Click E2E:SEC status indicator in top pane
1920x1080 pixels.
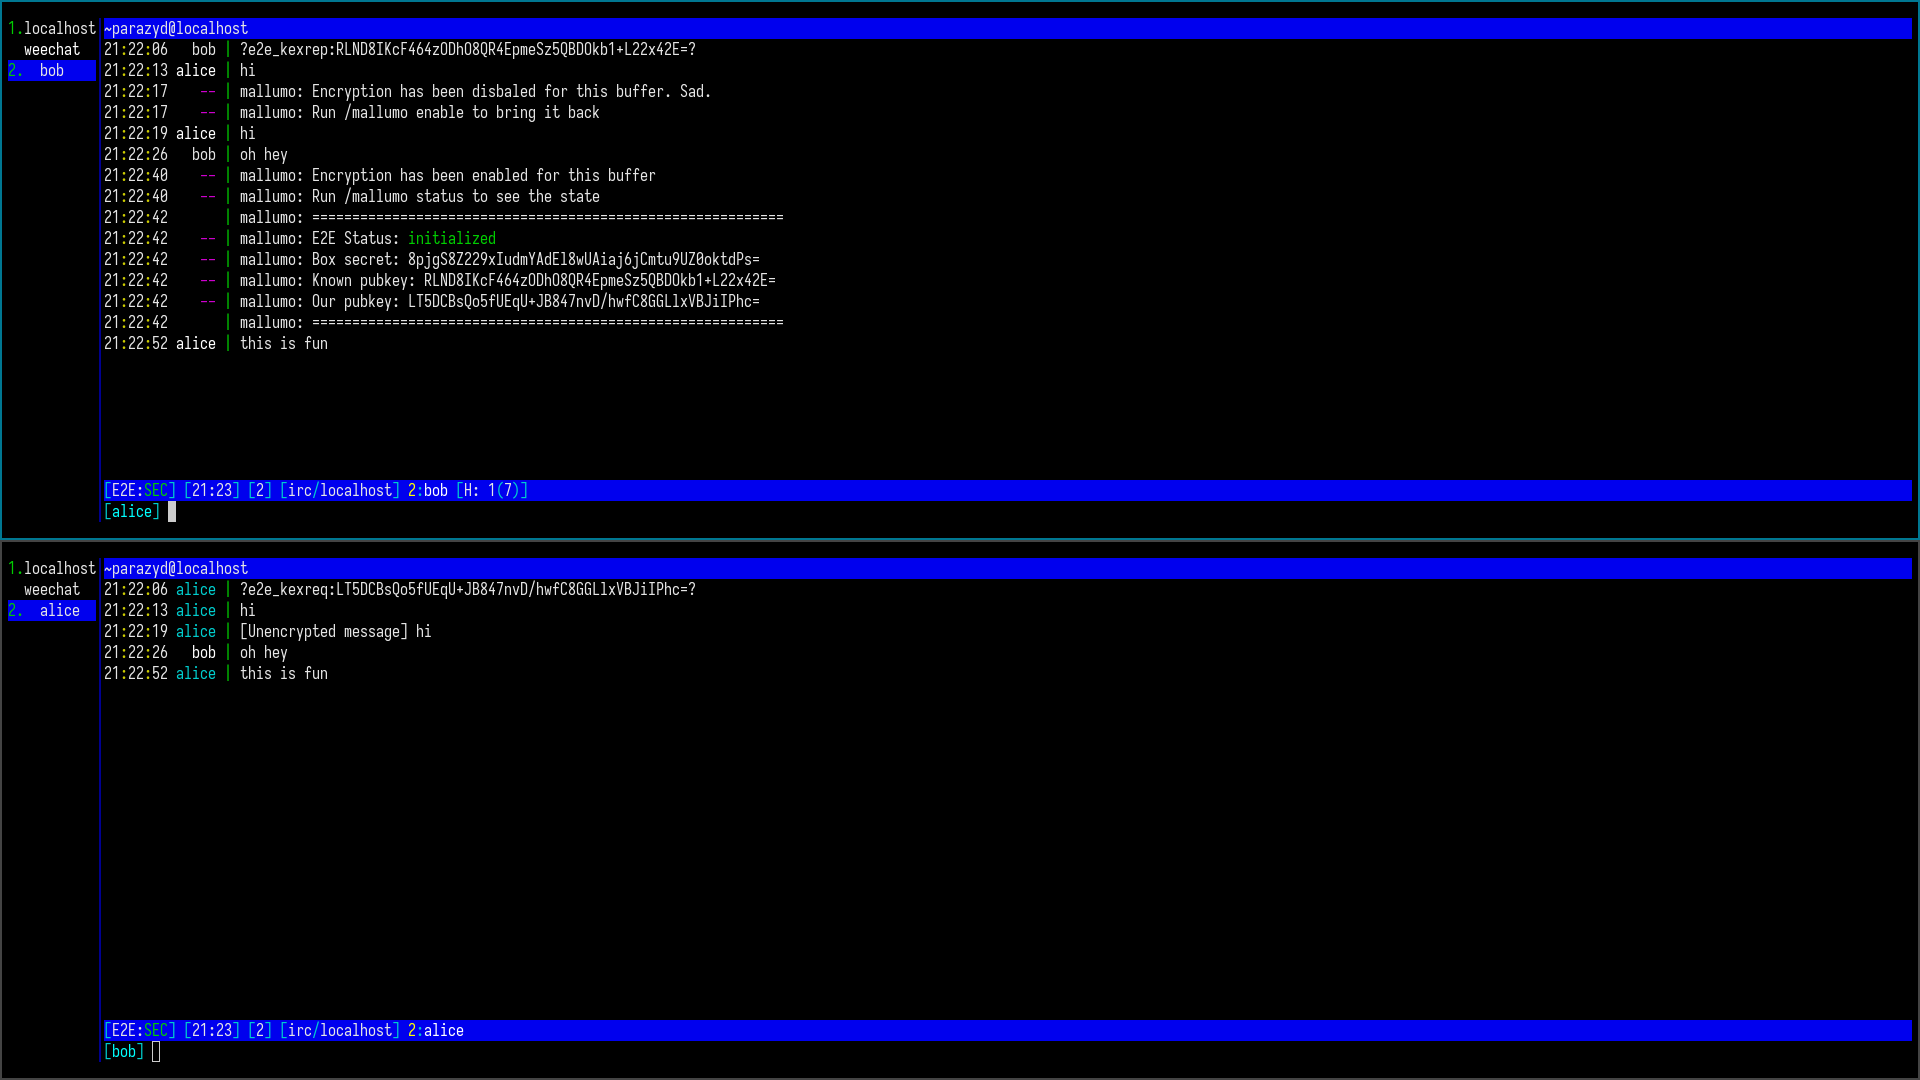(140, 491)
